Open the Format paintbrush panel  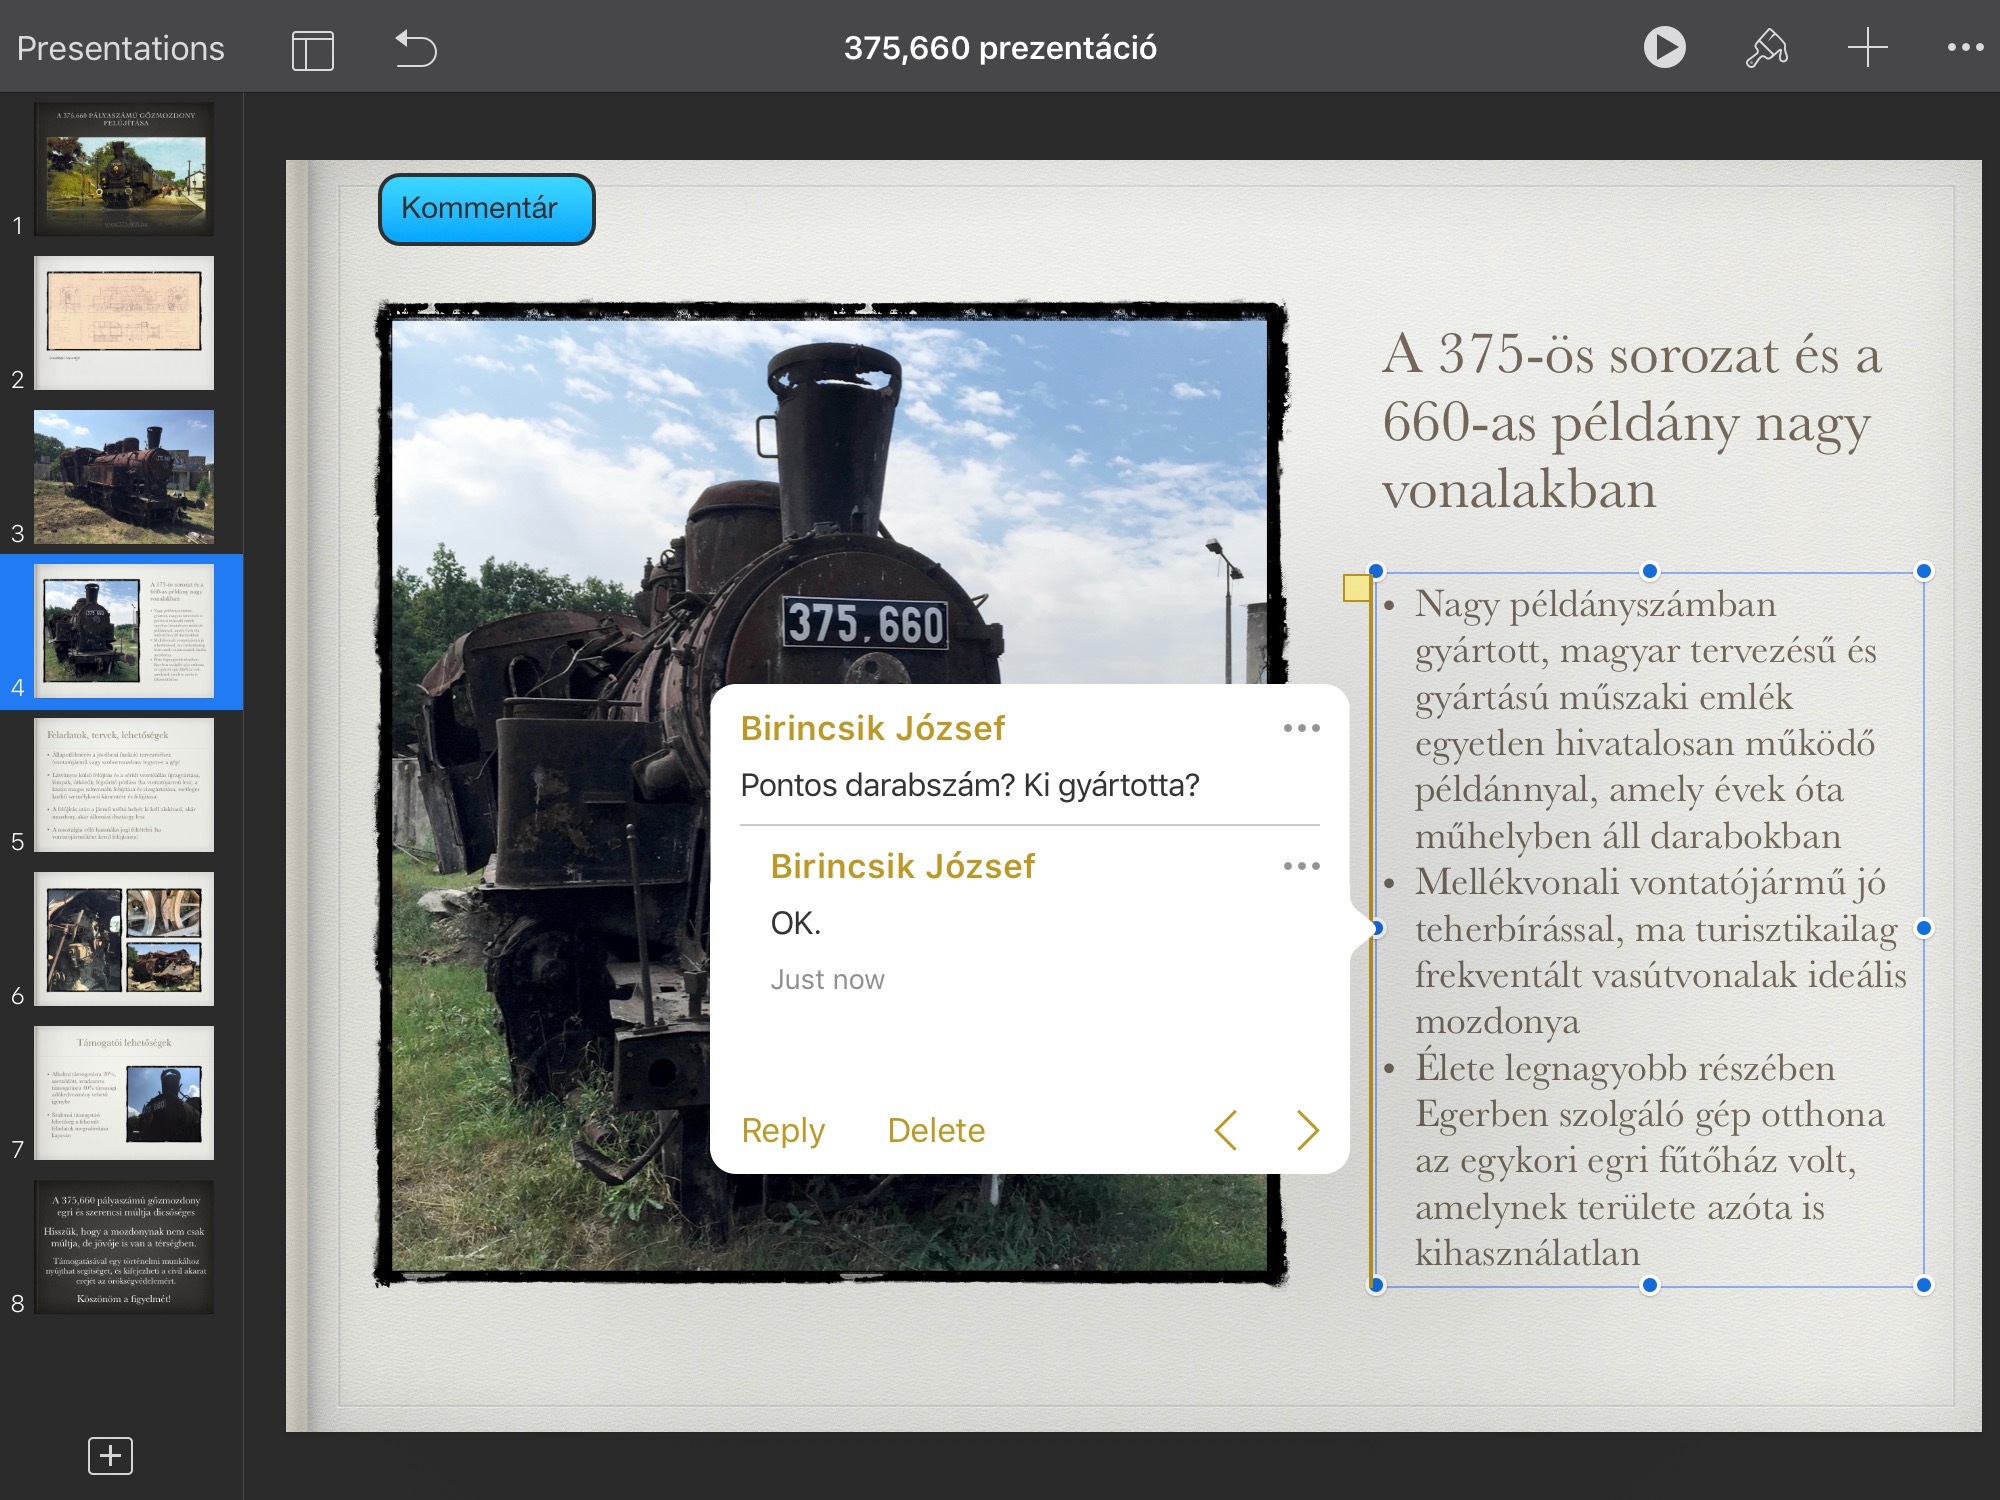click(1767, 47)
